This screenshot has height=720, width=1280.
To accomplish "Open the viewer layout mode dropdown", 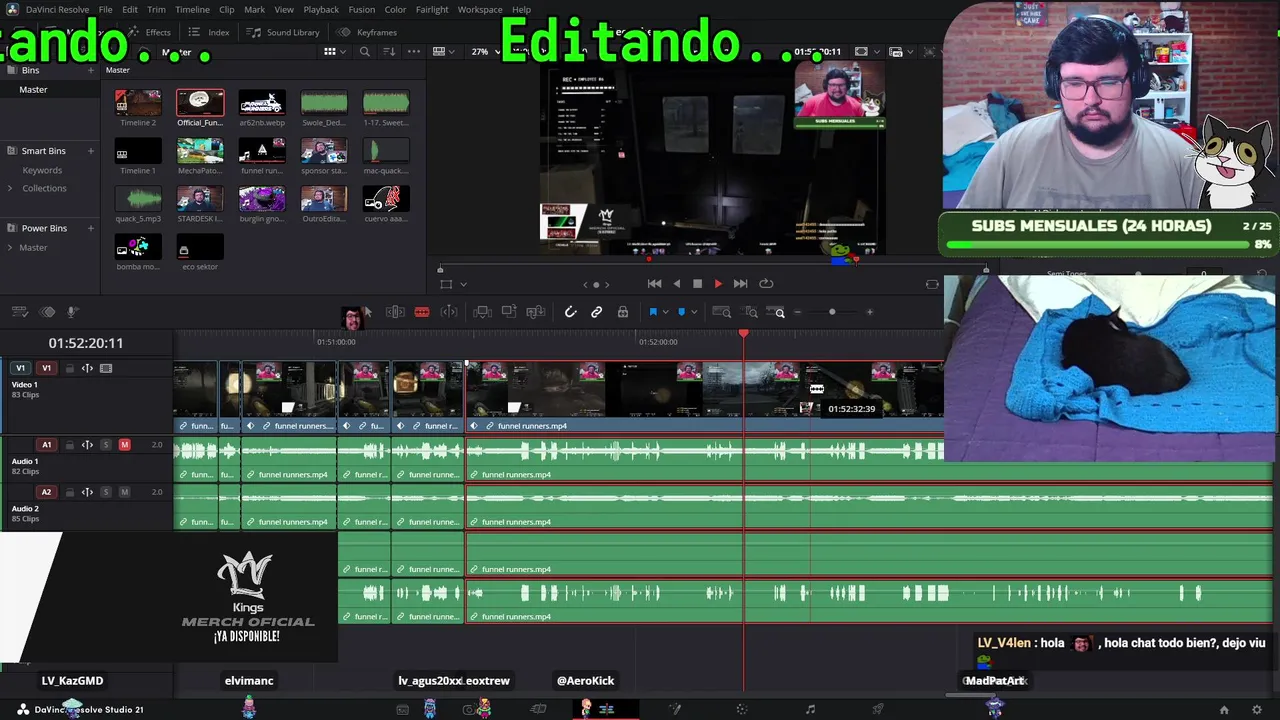I will pyautogui.click(x=443, y=52).
